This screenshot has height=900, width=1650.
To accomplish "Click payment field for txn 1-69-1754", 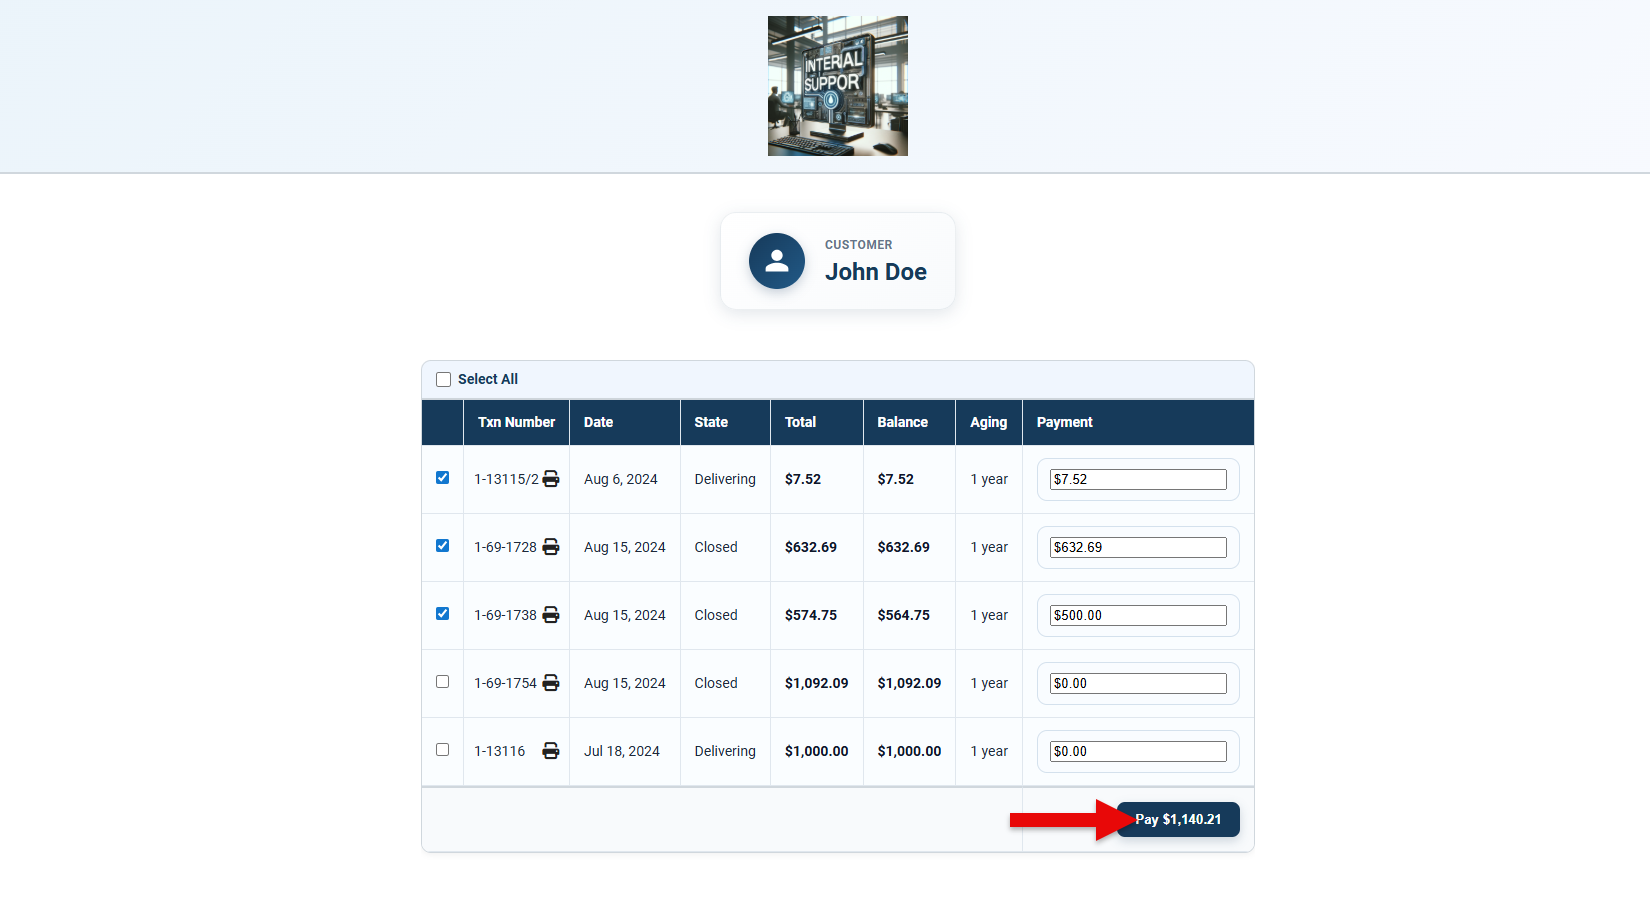I will click(1137, 684).
